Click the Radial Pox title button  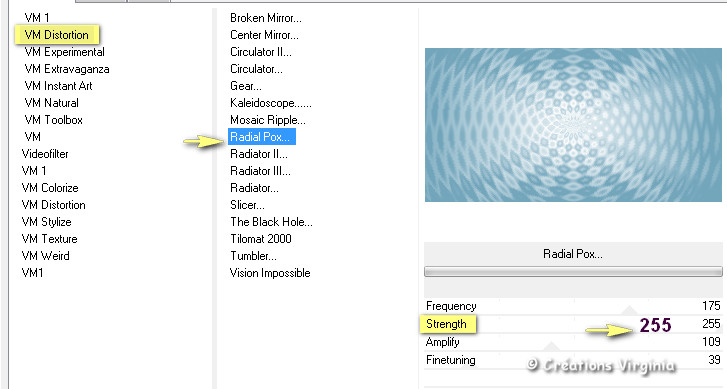click(x=573, y=254)
